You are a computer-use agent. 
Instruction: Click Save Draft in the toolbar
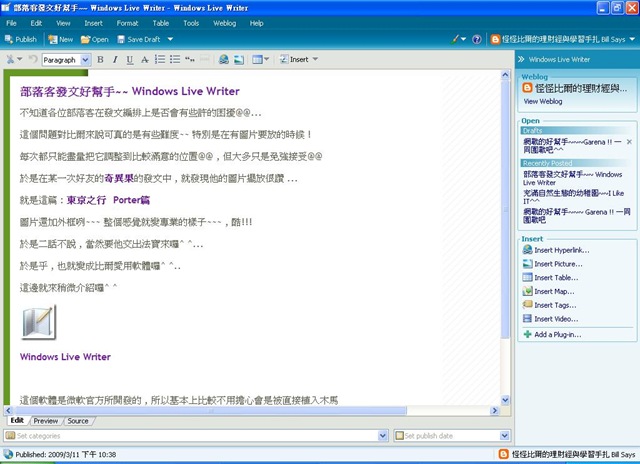coord(139,40)
